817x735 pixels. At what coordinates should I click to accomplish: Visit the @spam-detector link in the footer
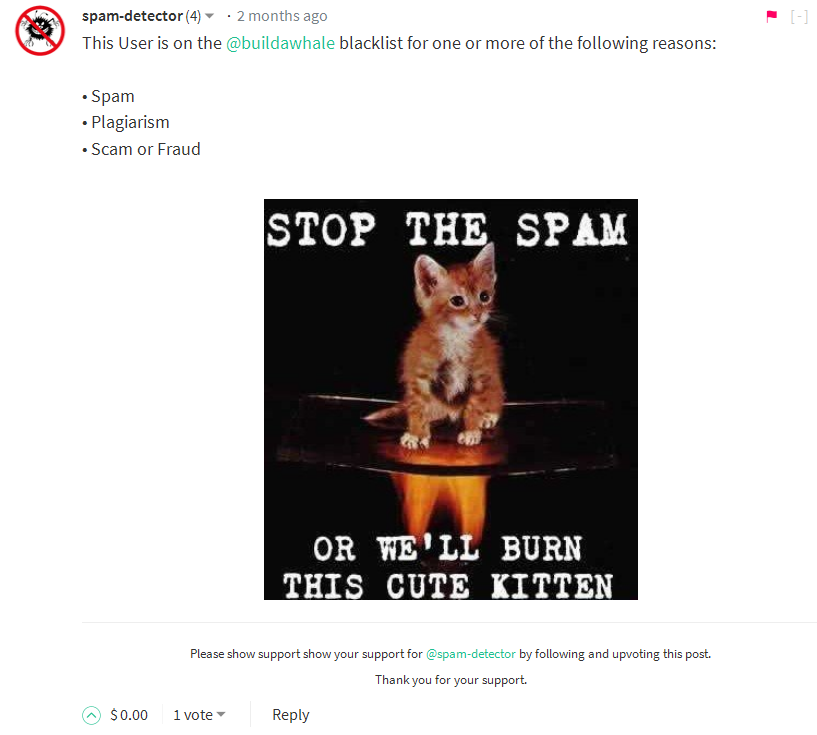click(471, 654)
